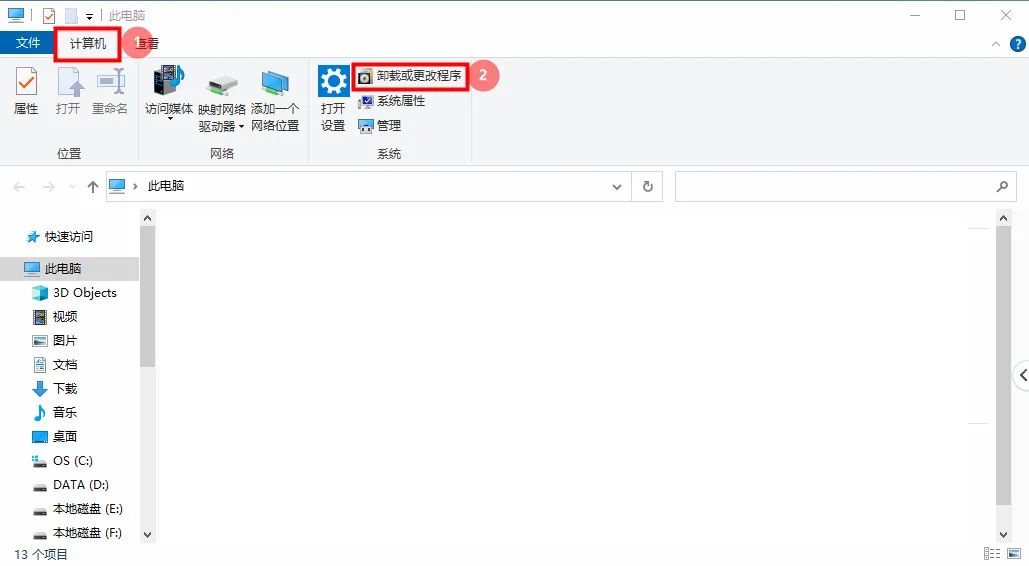Screen dimensions: 1029x566
Task: Click the side panel collapse arrow at right edge
Action: click(x=1022, y=375)
